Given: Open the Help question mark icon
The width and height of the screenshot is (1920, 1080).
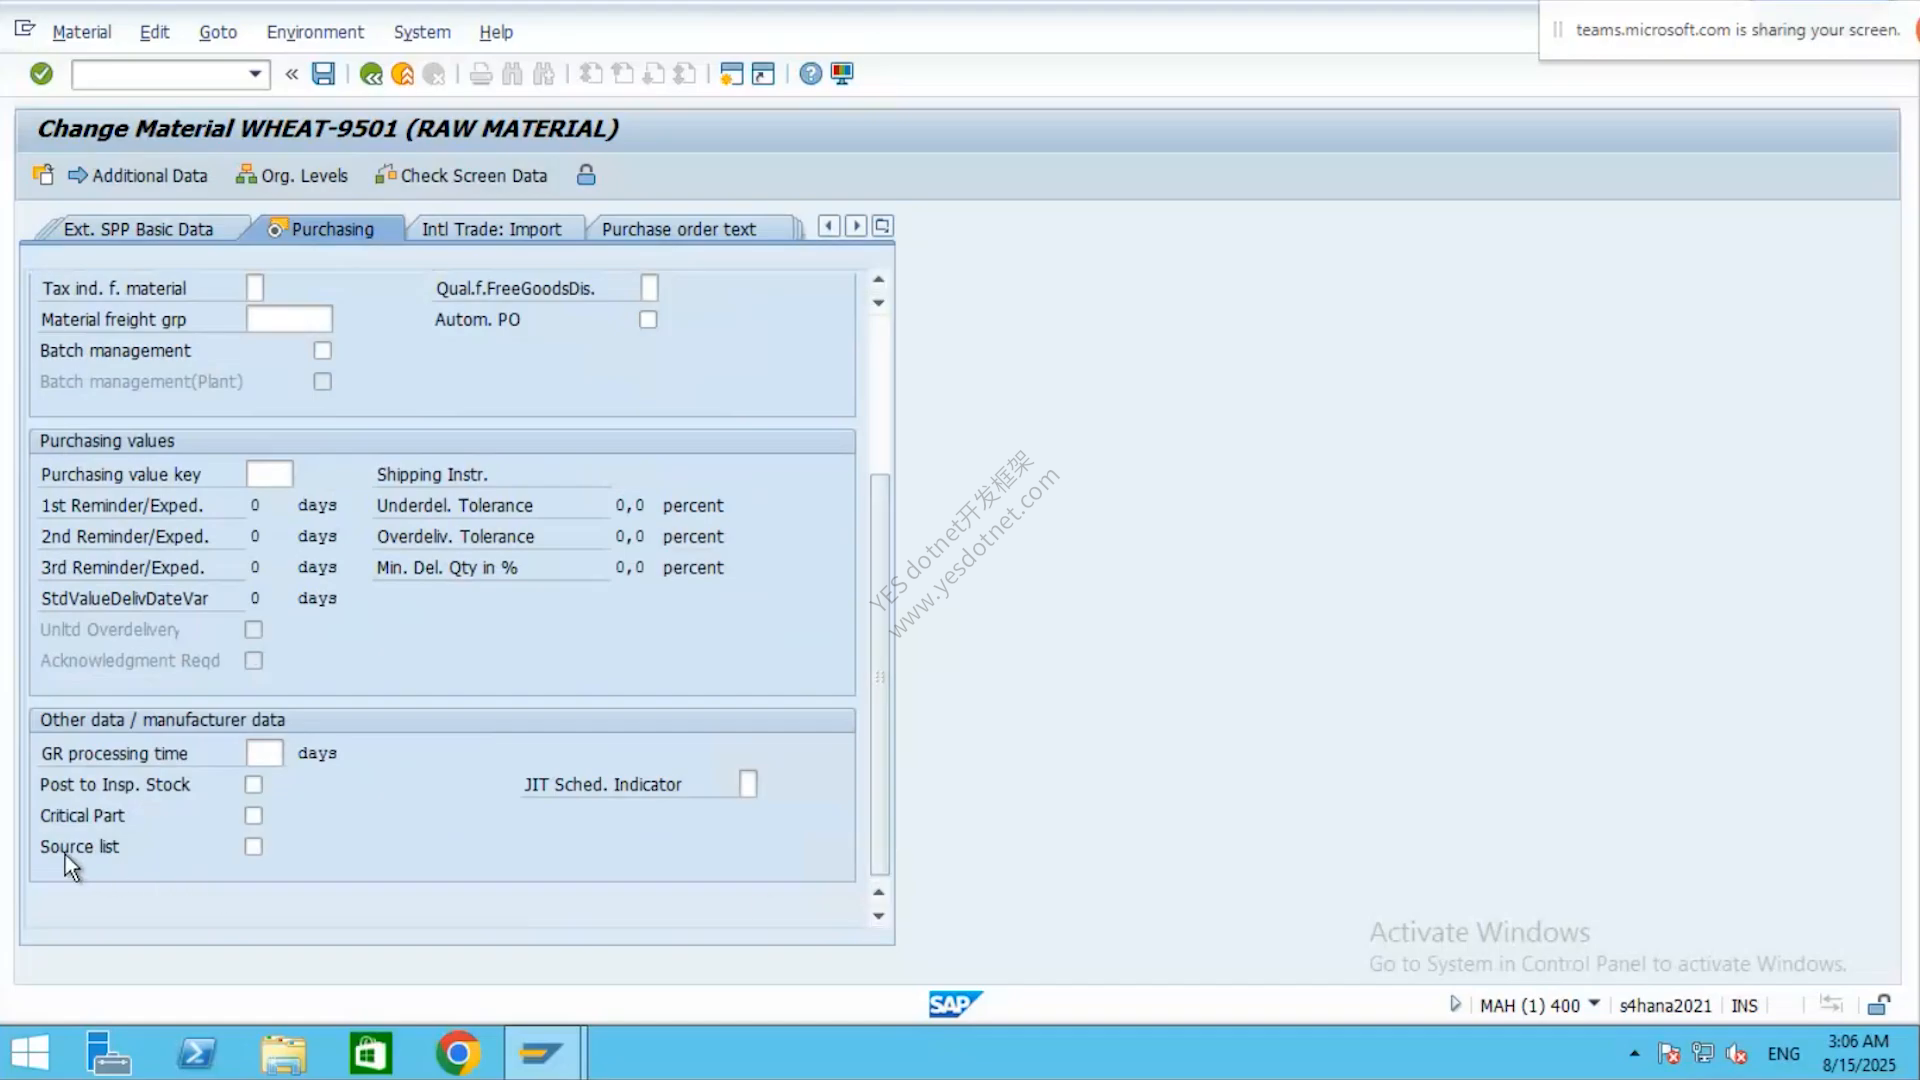Looking at the screenshot, I should (x=811, y=74).
